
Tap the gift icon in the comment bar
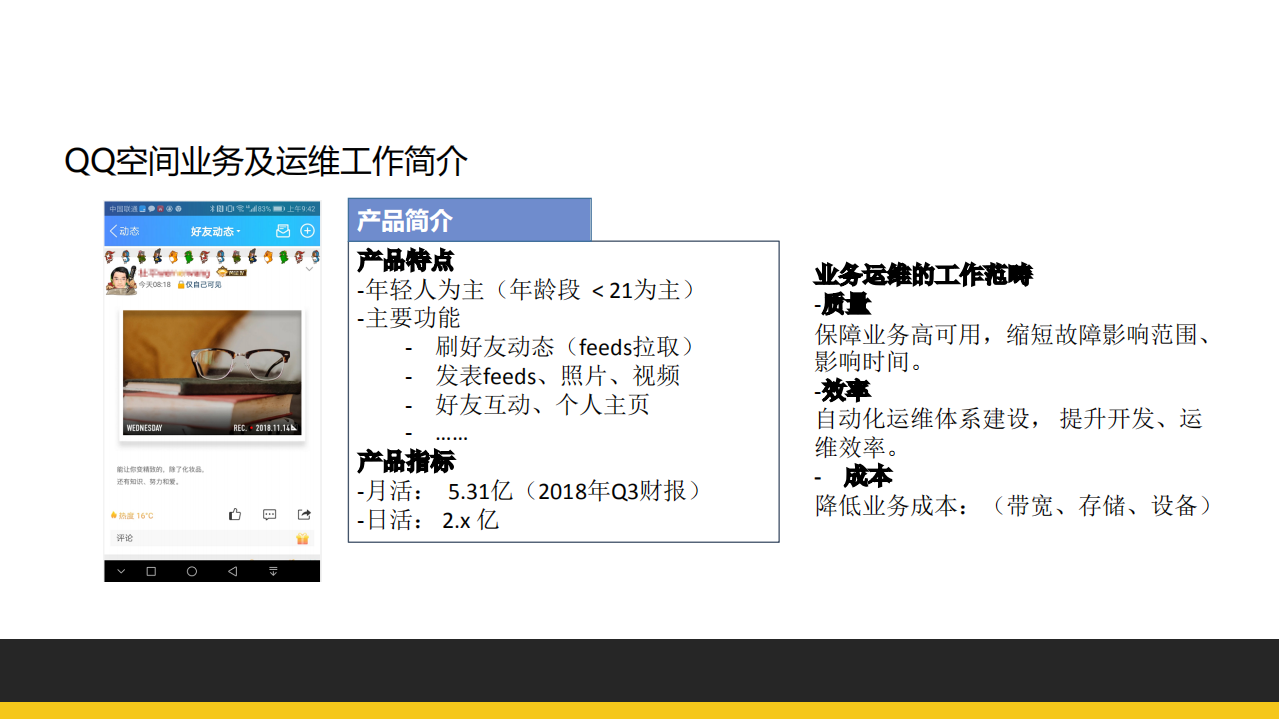tap(302, 539)
